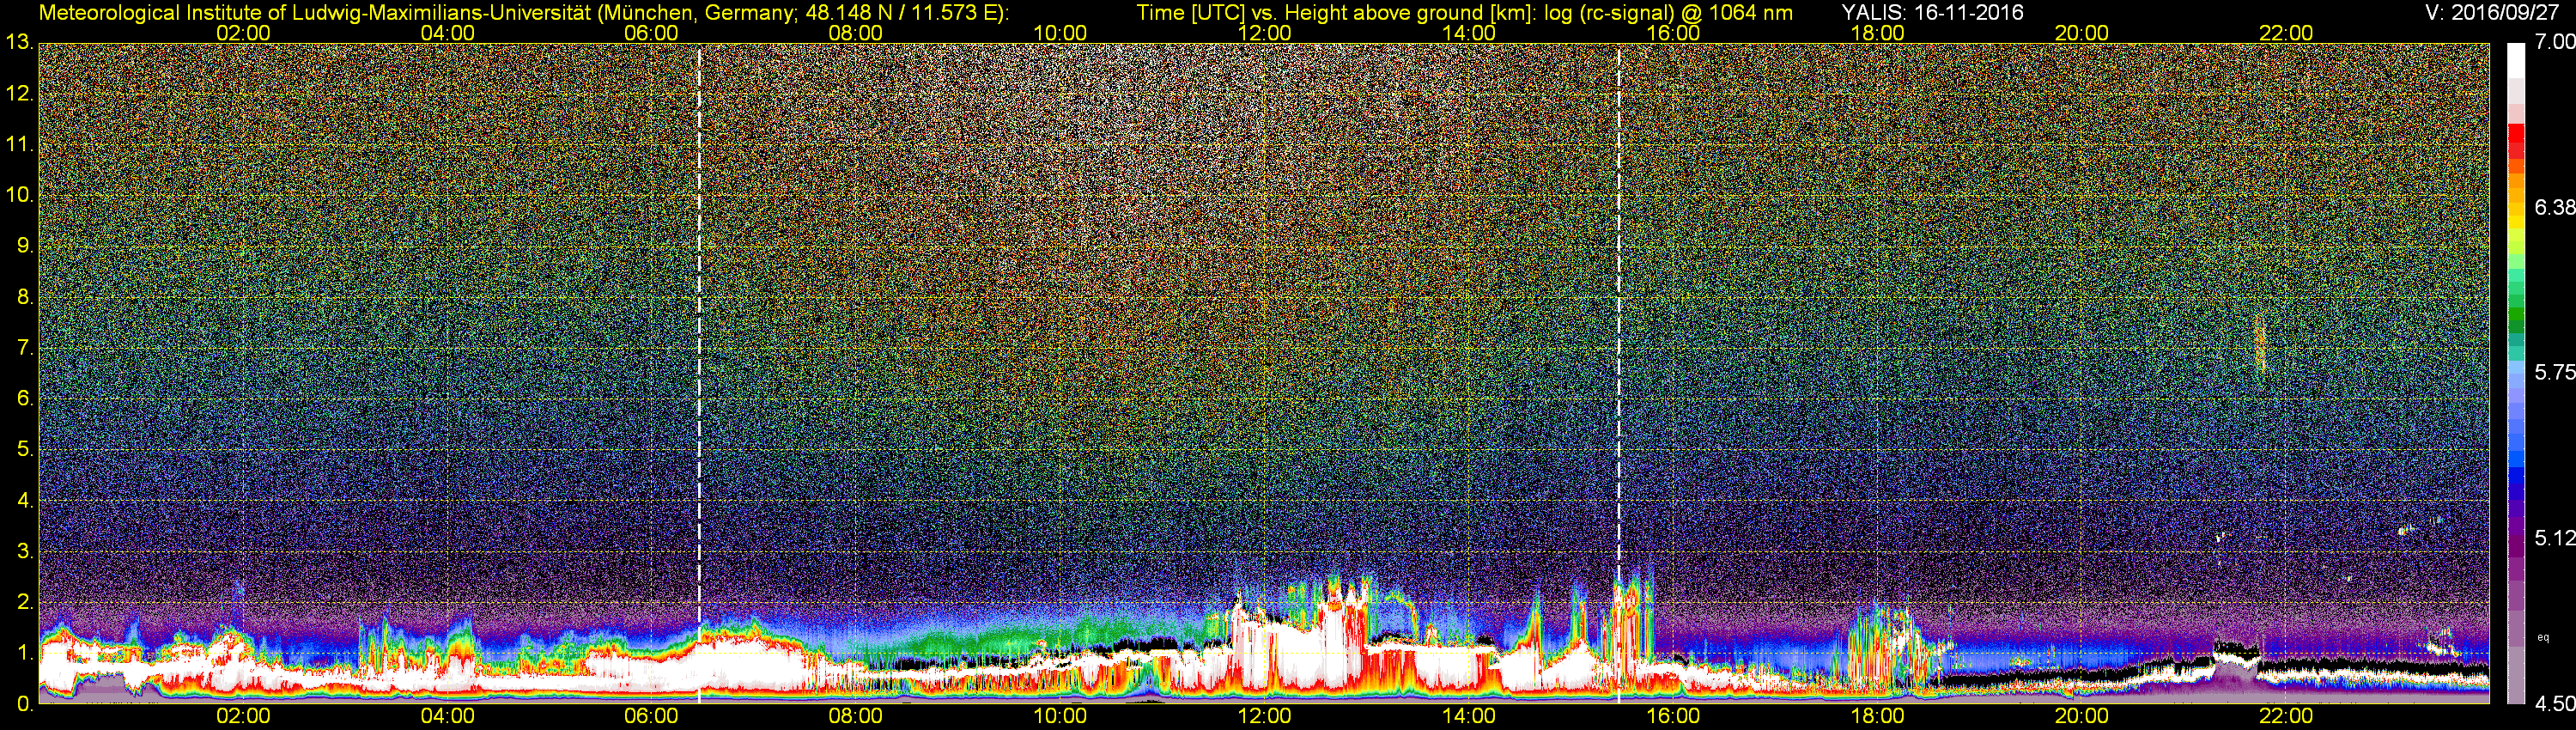Click the 18:00 label on the top time axis
Image resolution: width=2576 pixels, height=730 pixels.
click(x=1877, y=33)
